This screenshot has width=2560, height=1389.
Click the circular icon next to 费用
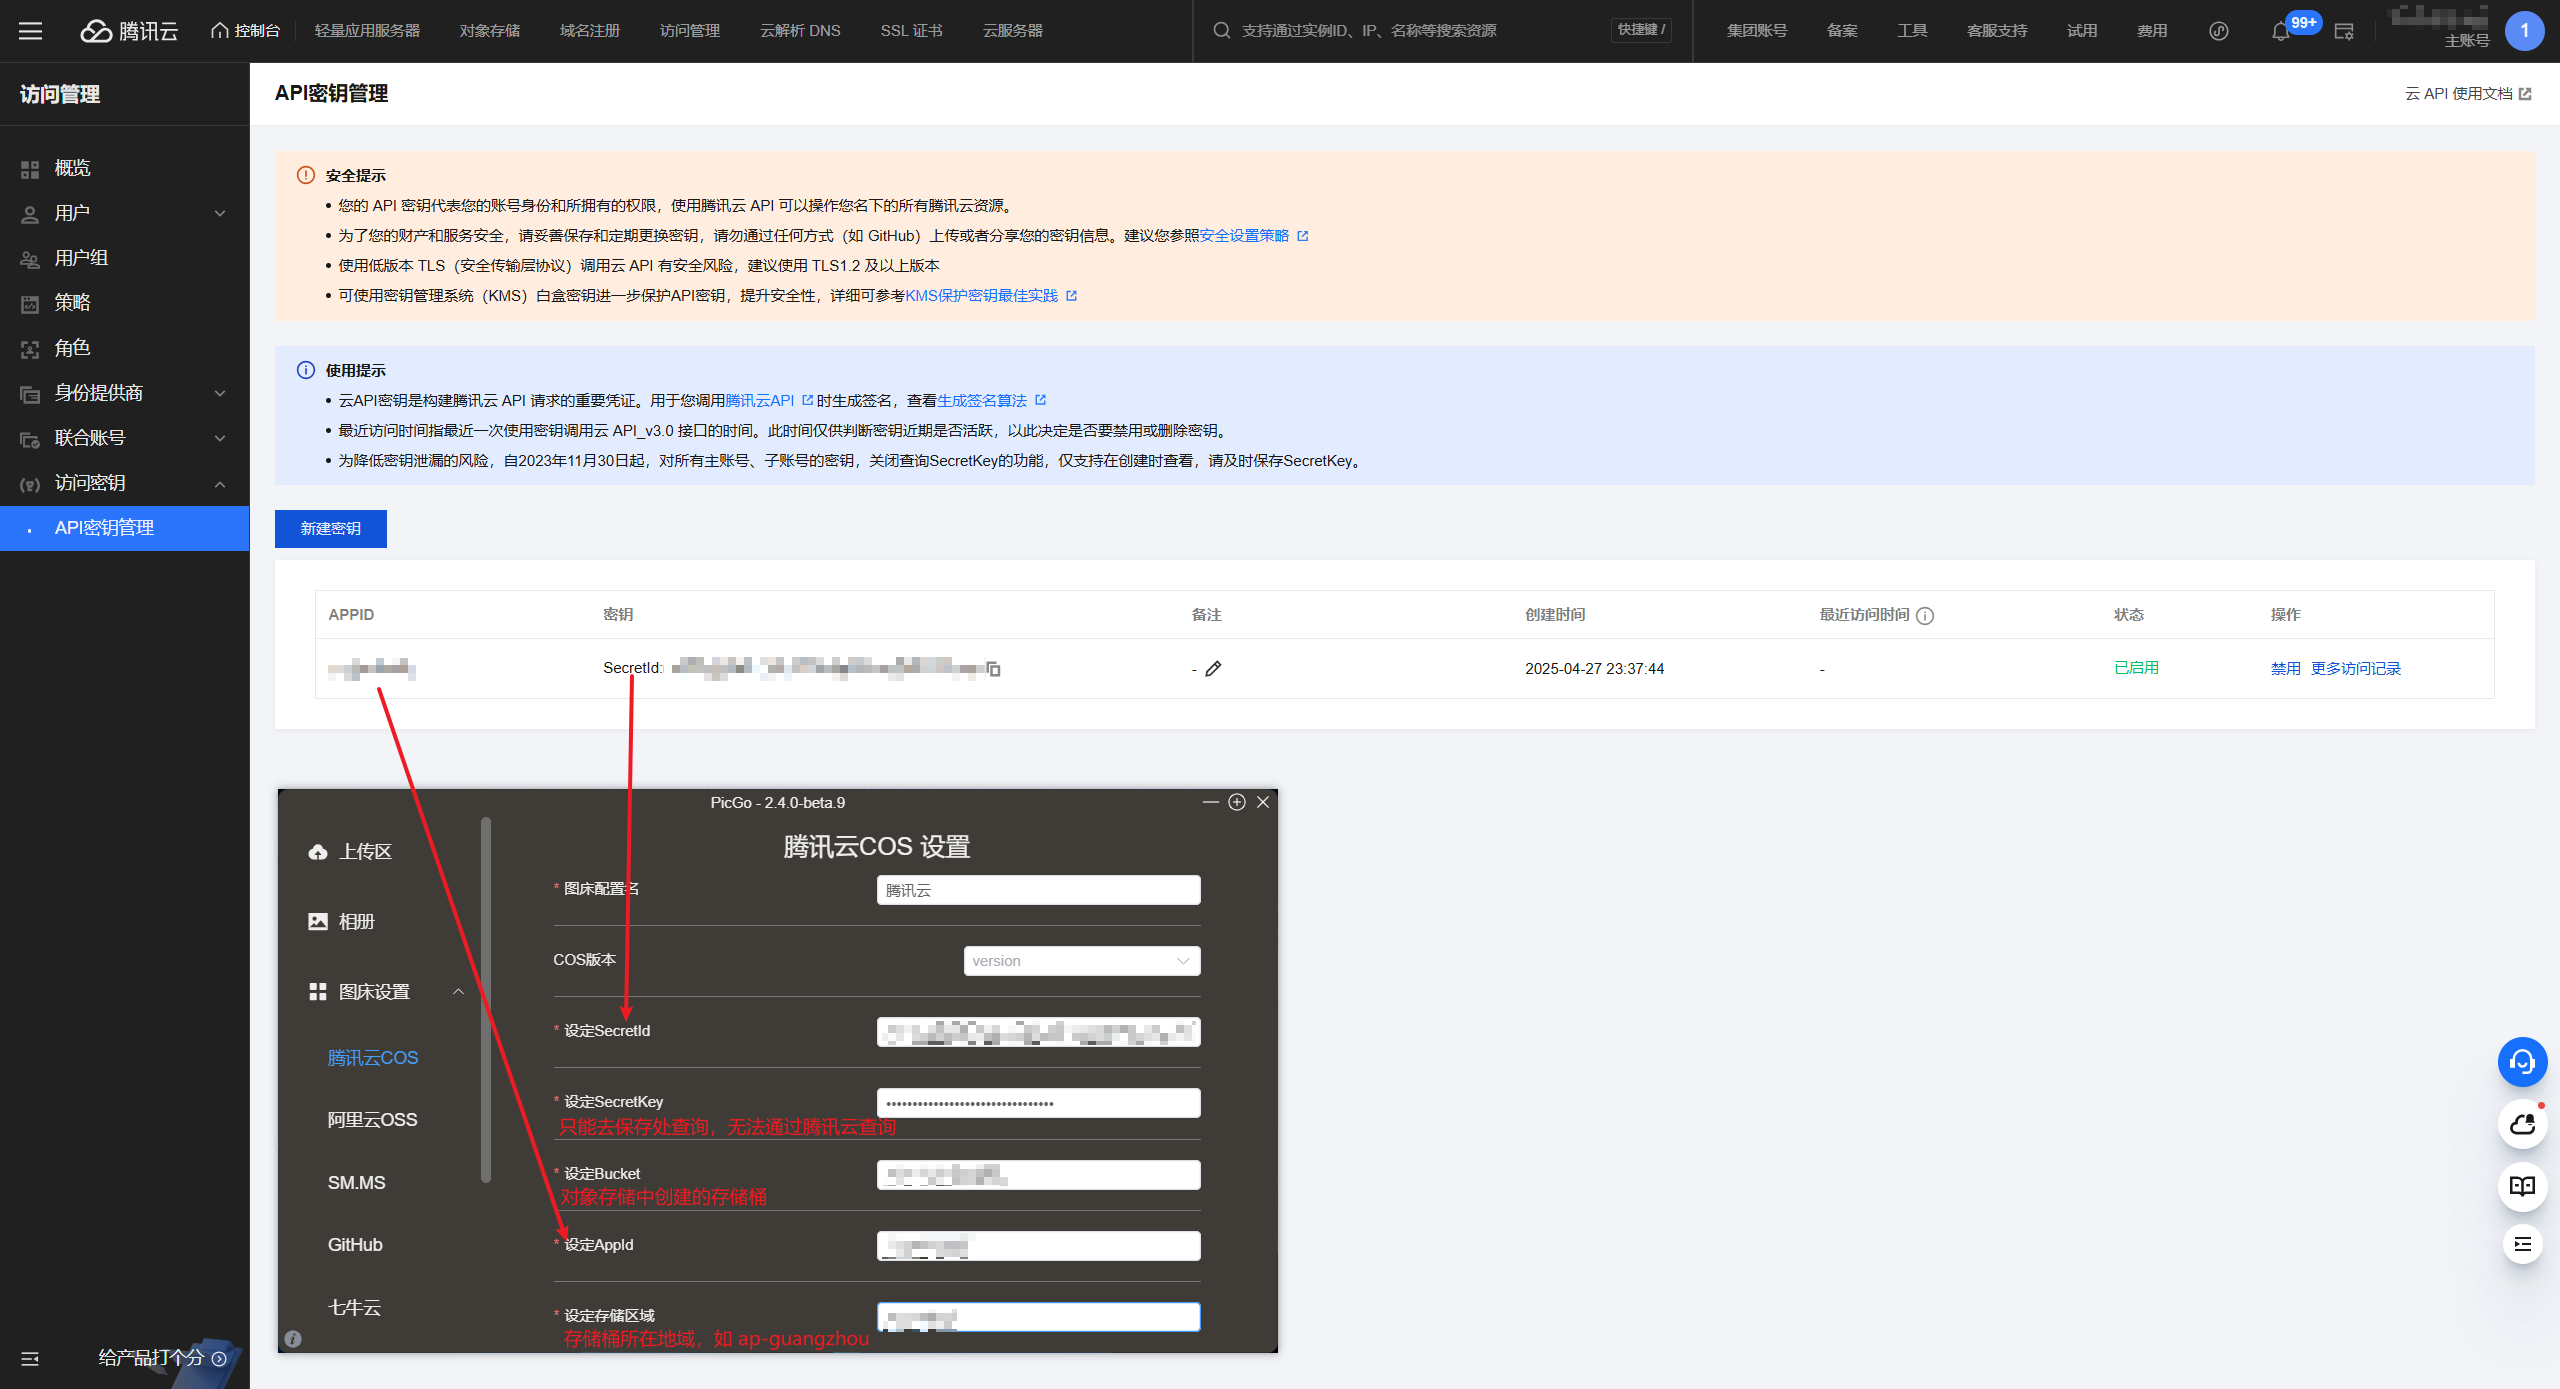point(2218,31)
